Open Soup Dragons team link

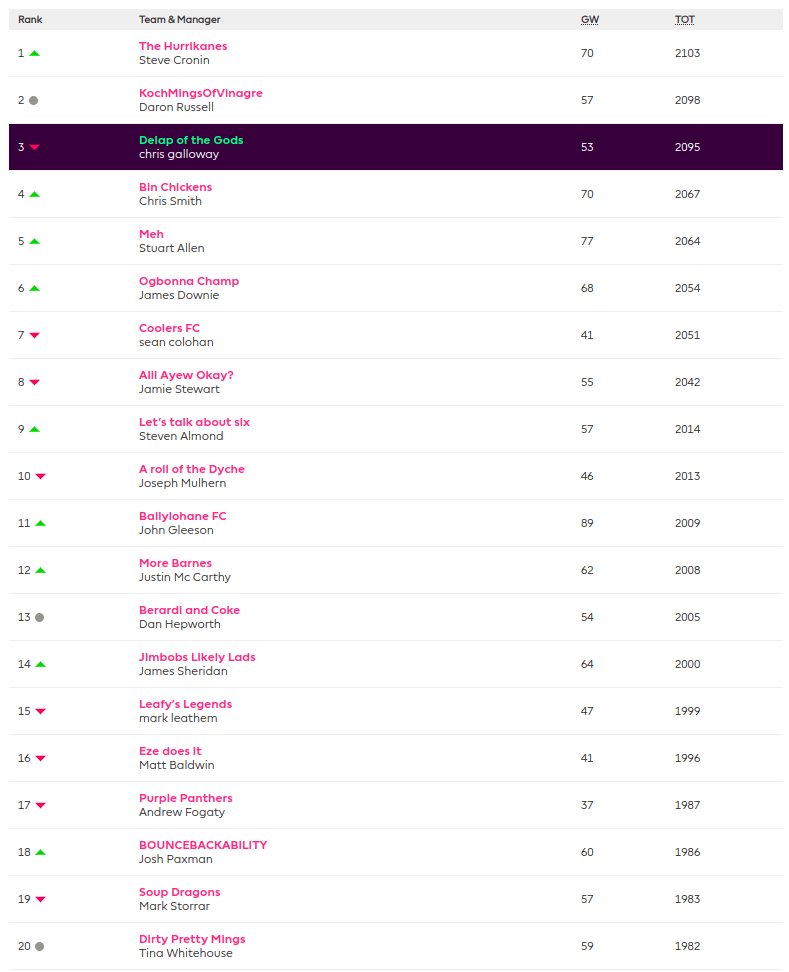pos(179,892)
